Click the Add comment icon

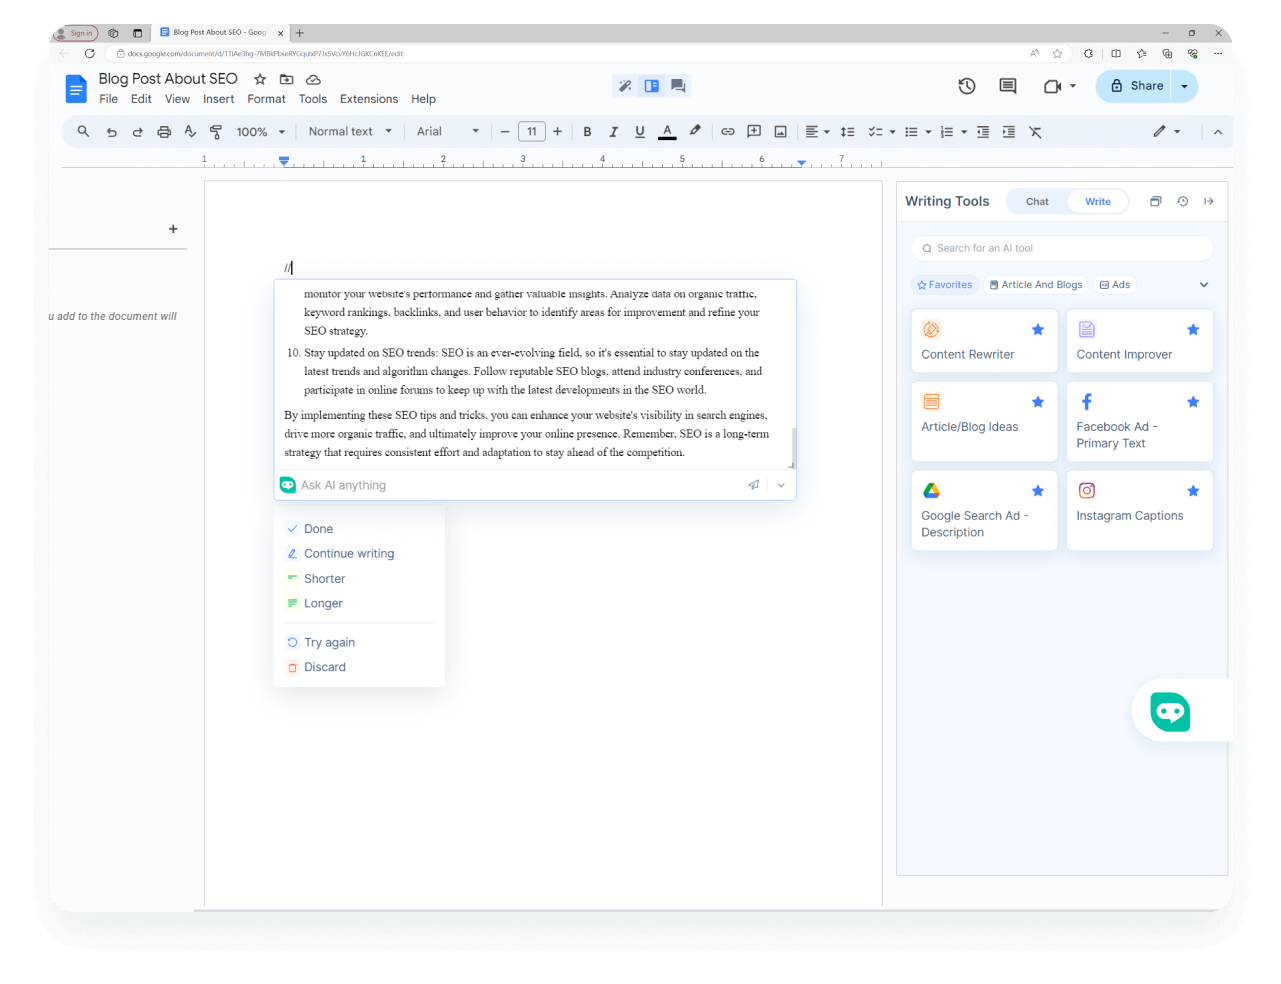point(754,131)
